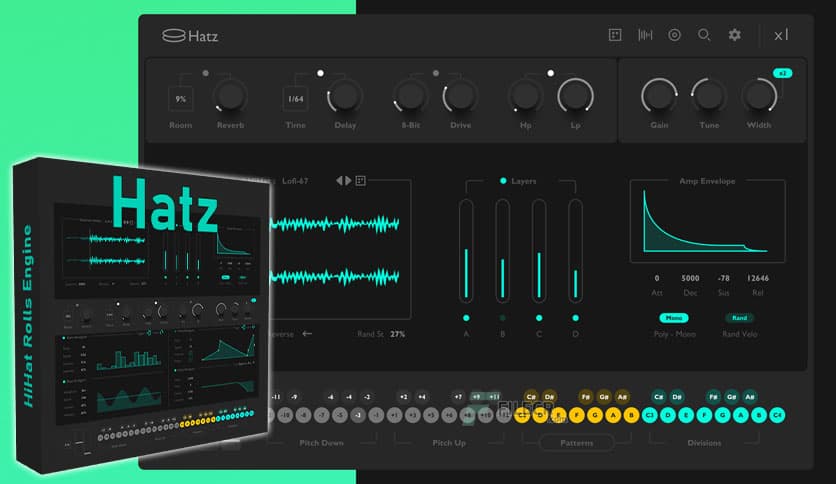836x484 pixels.
Task: Click the layer B level slider
Action: pyautogui.click(x=503, y=251)
